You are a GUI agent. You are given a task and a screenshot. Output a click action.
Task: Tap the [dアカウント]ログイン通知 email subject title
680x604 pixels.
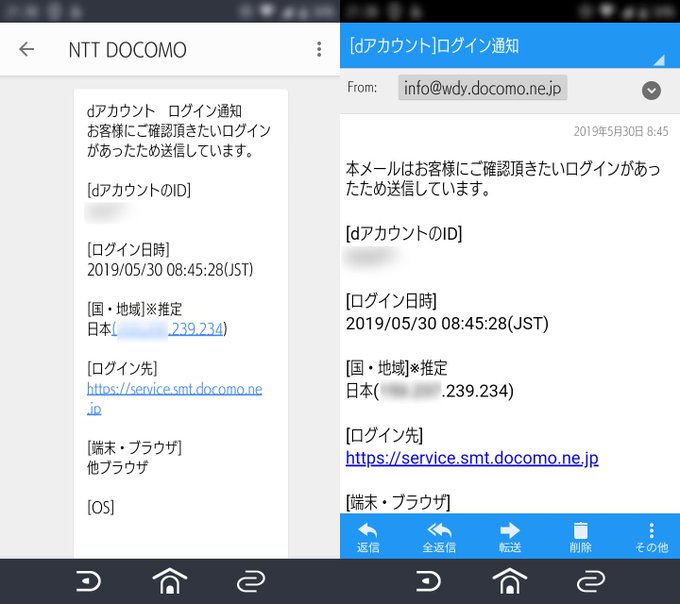[x=434, y=46]
